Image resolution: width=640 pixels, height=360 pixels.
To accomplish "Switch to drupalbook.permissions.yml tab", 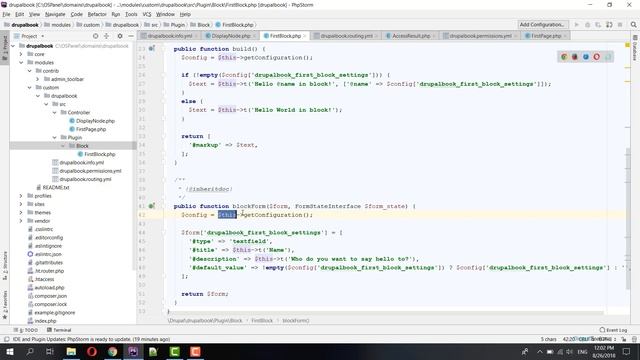I will point(480,36).
